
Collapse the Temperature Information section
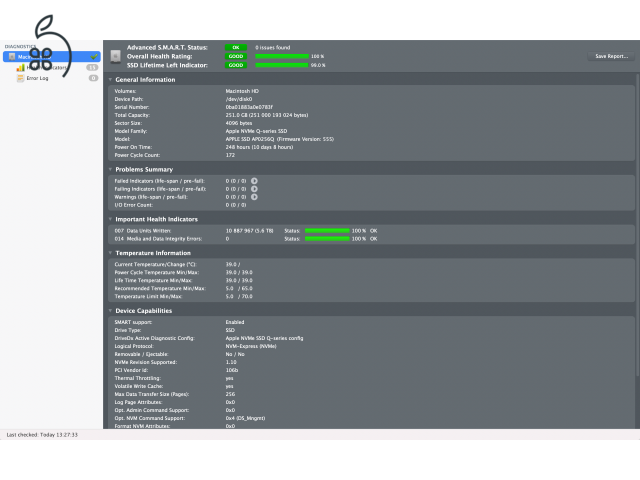pos(110,253)
